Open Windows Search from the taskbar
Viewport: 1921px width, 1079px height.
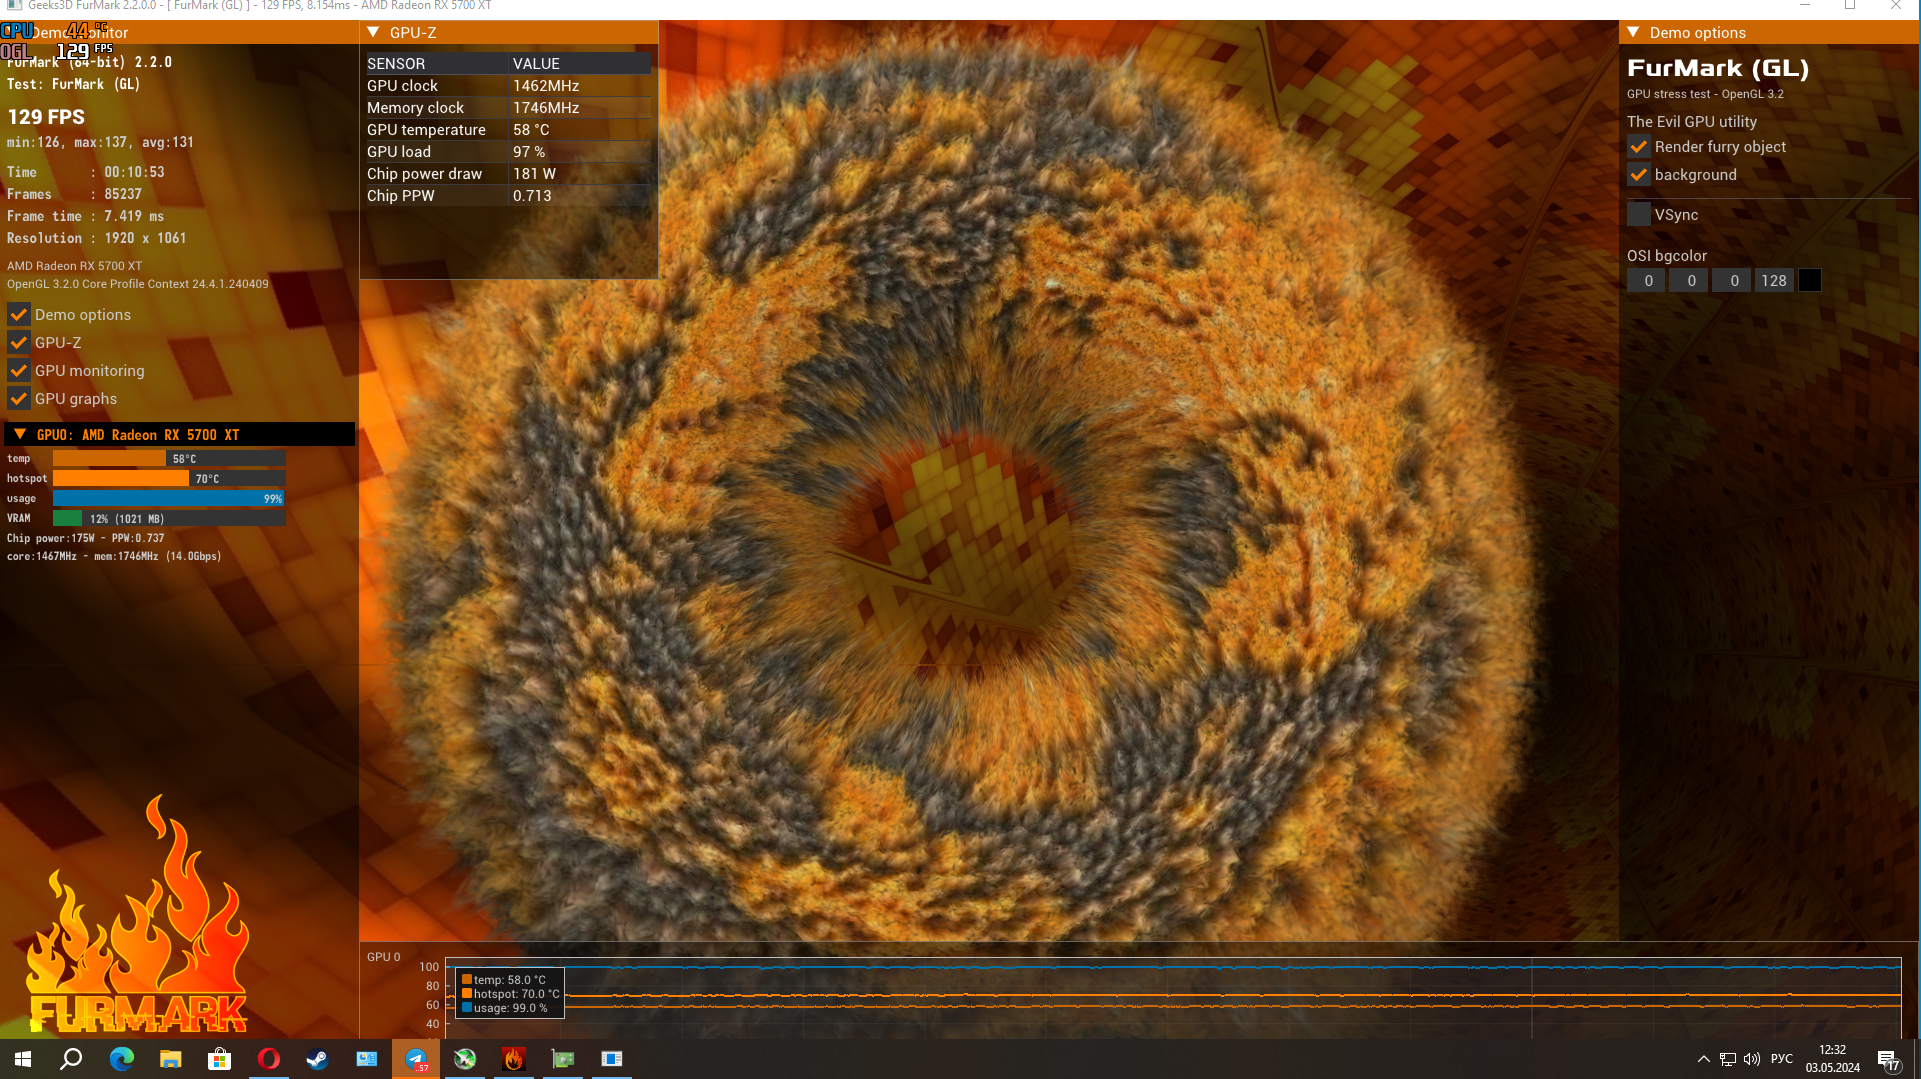point(71,1059)
